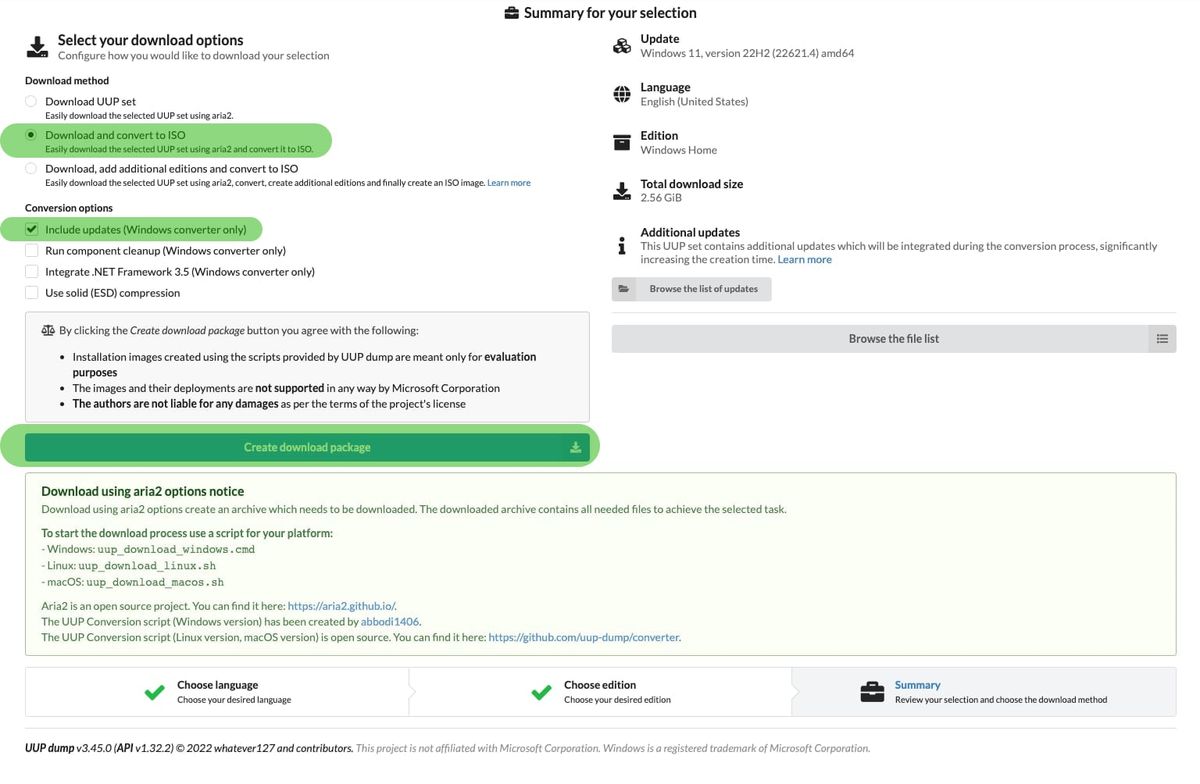Open Browse the list of updates
The height and width of the screenshot is (784, 1200).
click(692, 289)
